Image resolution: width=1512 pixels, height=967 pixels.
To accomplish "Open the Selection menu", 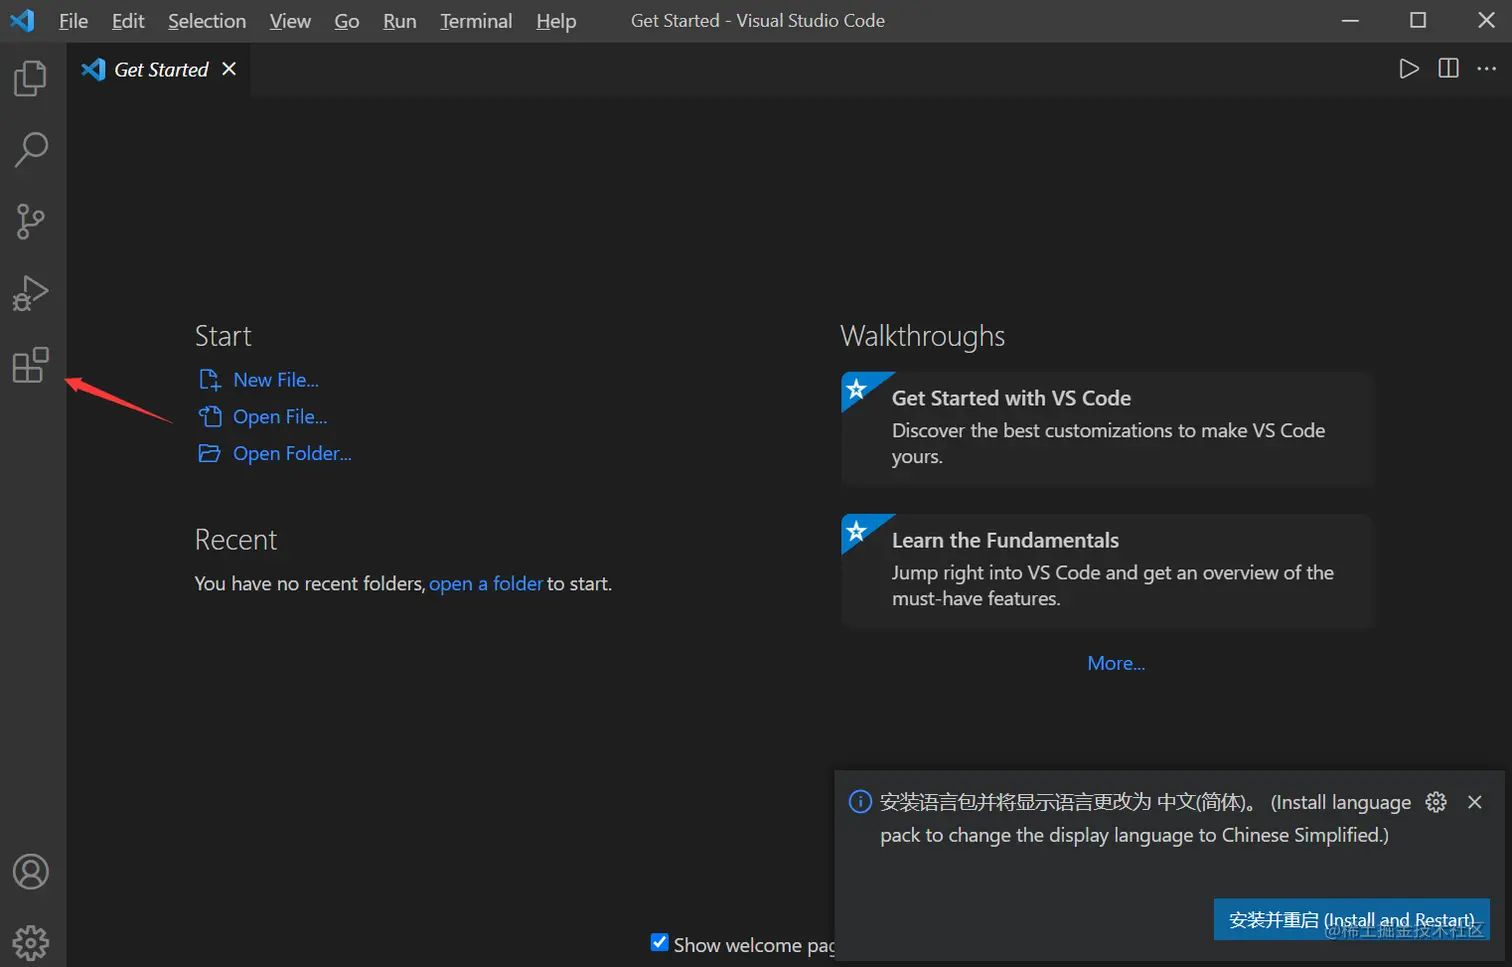I will 207,21.
